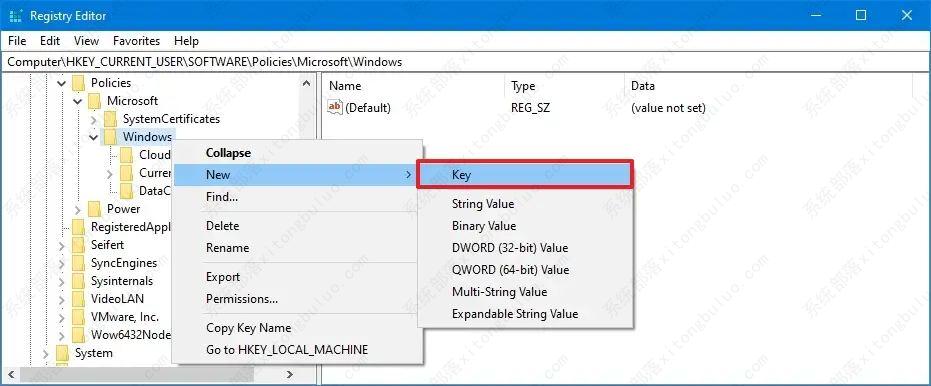Expand the VMware, Inc. tree node
931x386 pixels.
pyautogui.click(x=62, y=317)
